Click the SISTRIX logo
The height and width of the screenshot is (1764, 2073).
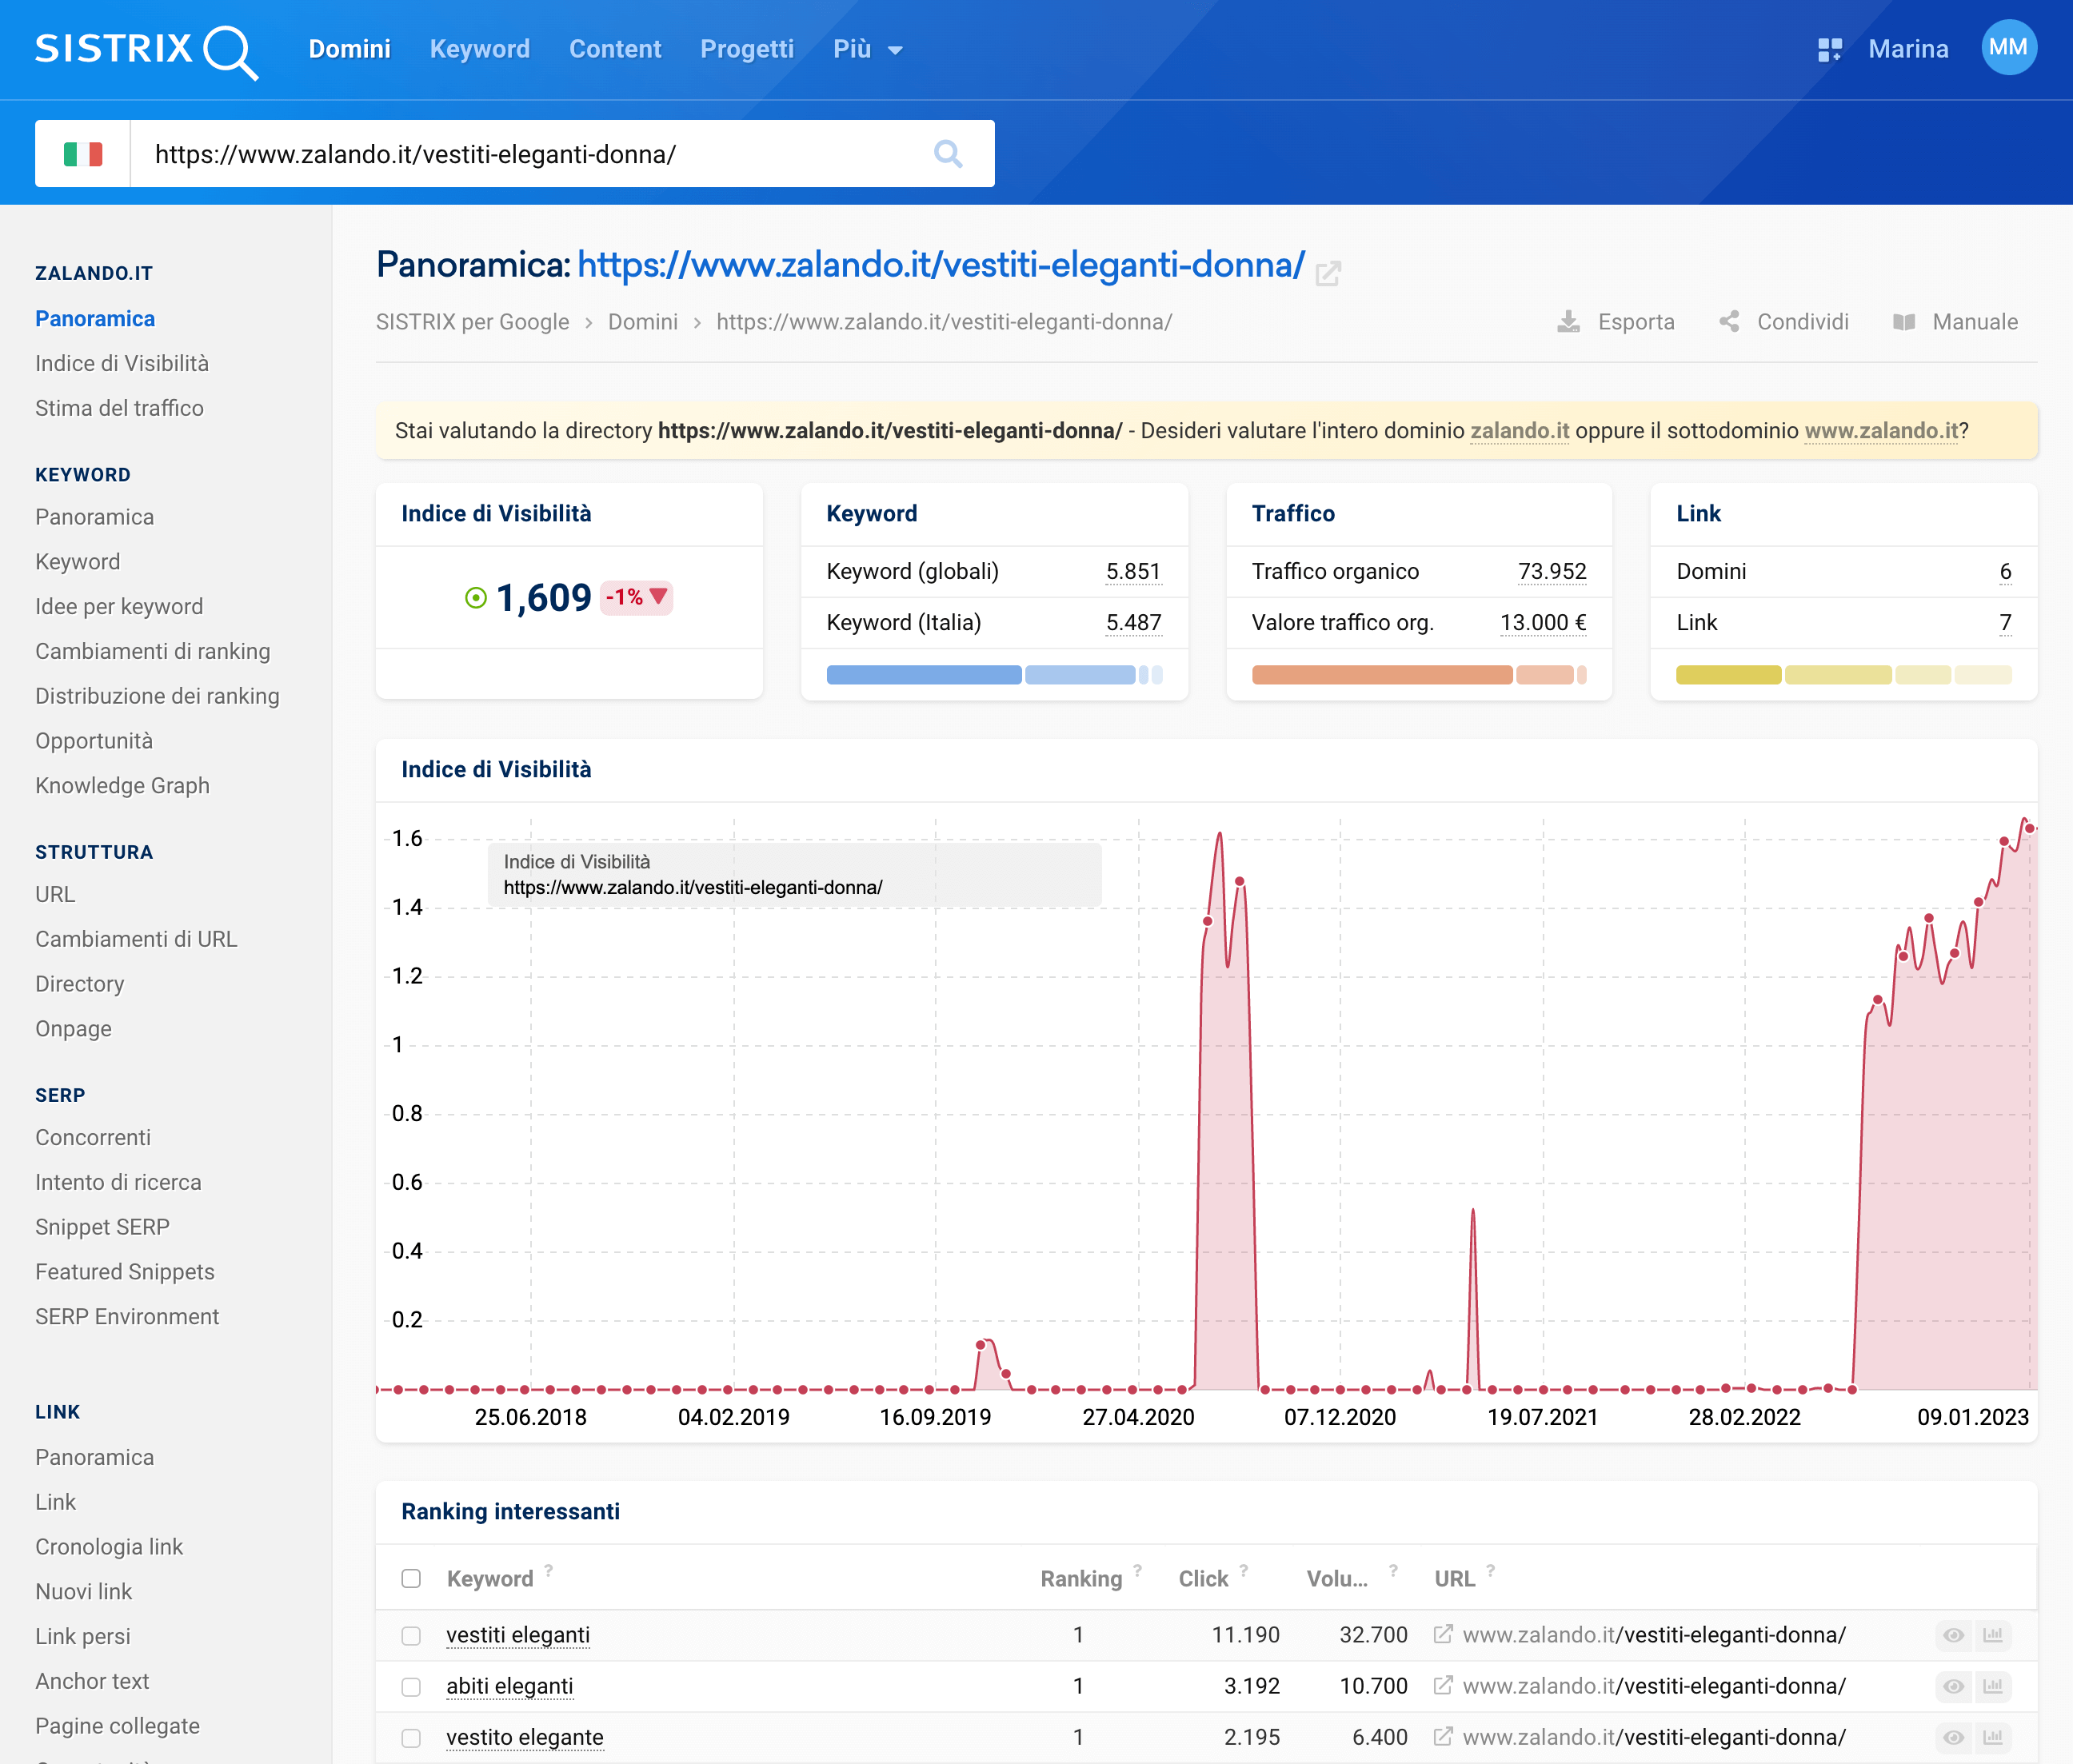pyautogui.click(x=146, y=50)
